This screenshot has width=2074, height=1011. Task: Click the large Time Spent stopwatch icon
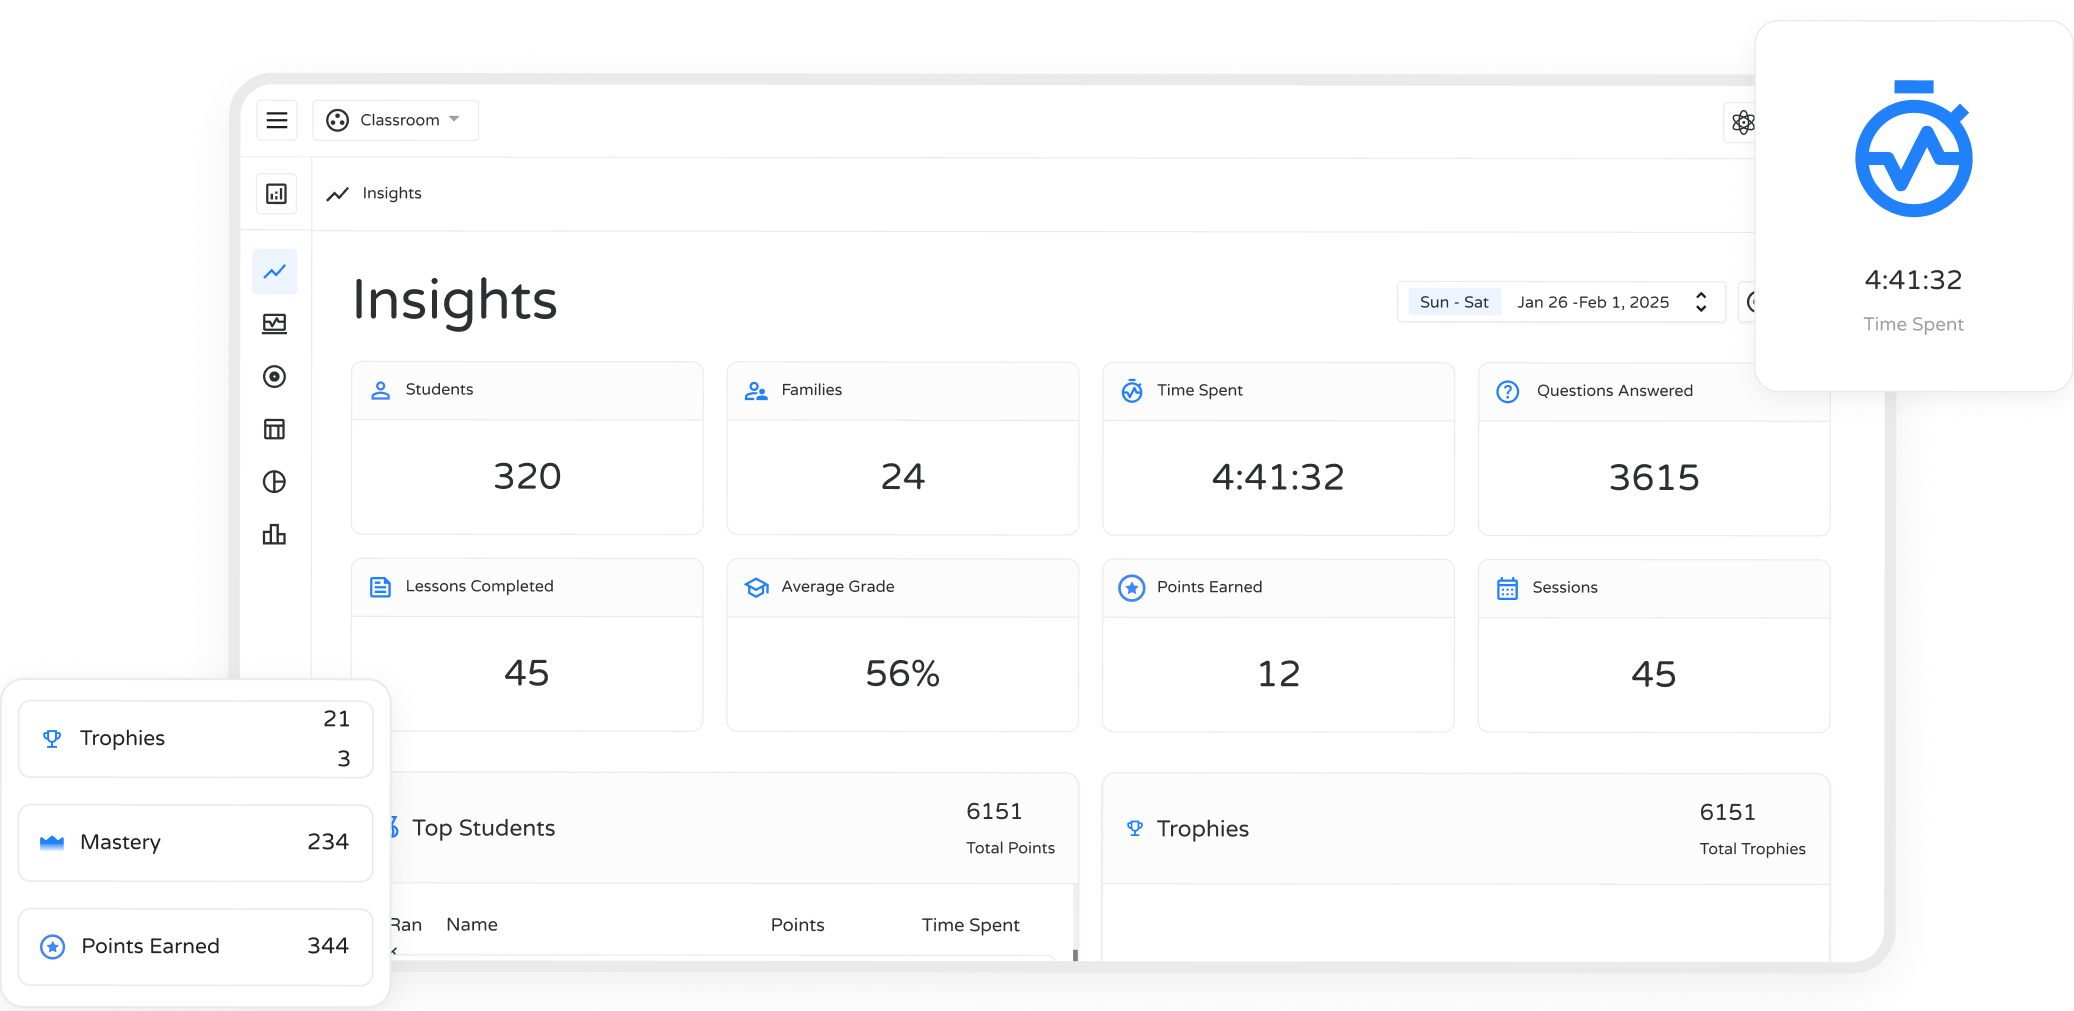pyautogui.click(x=1913, y=150)
